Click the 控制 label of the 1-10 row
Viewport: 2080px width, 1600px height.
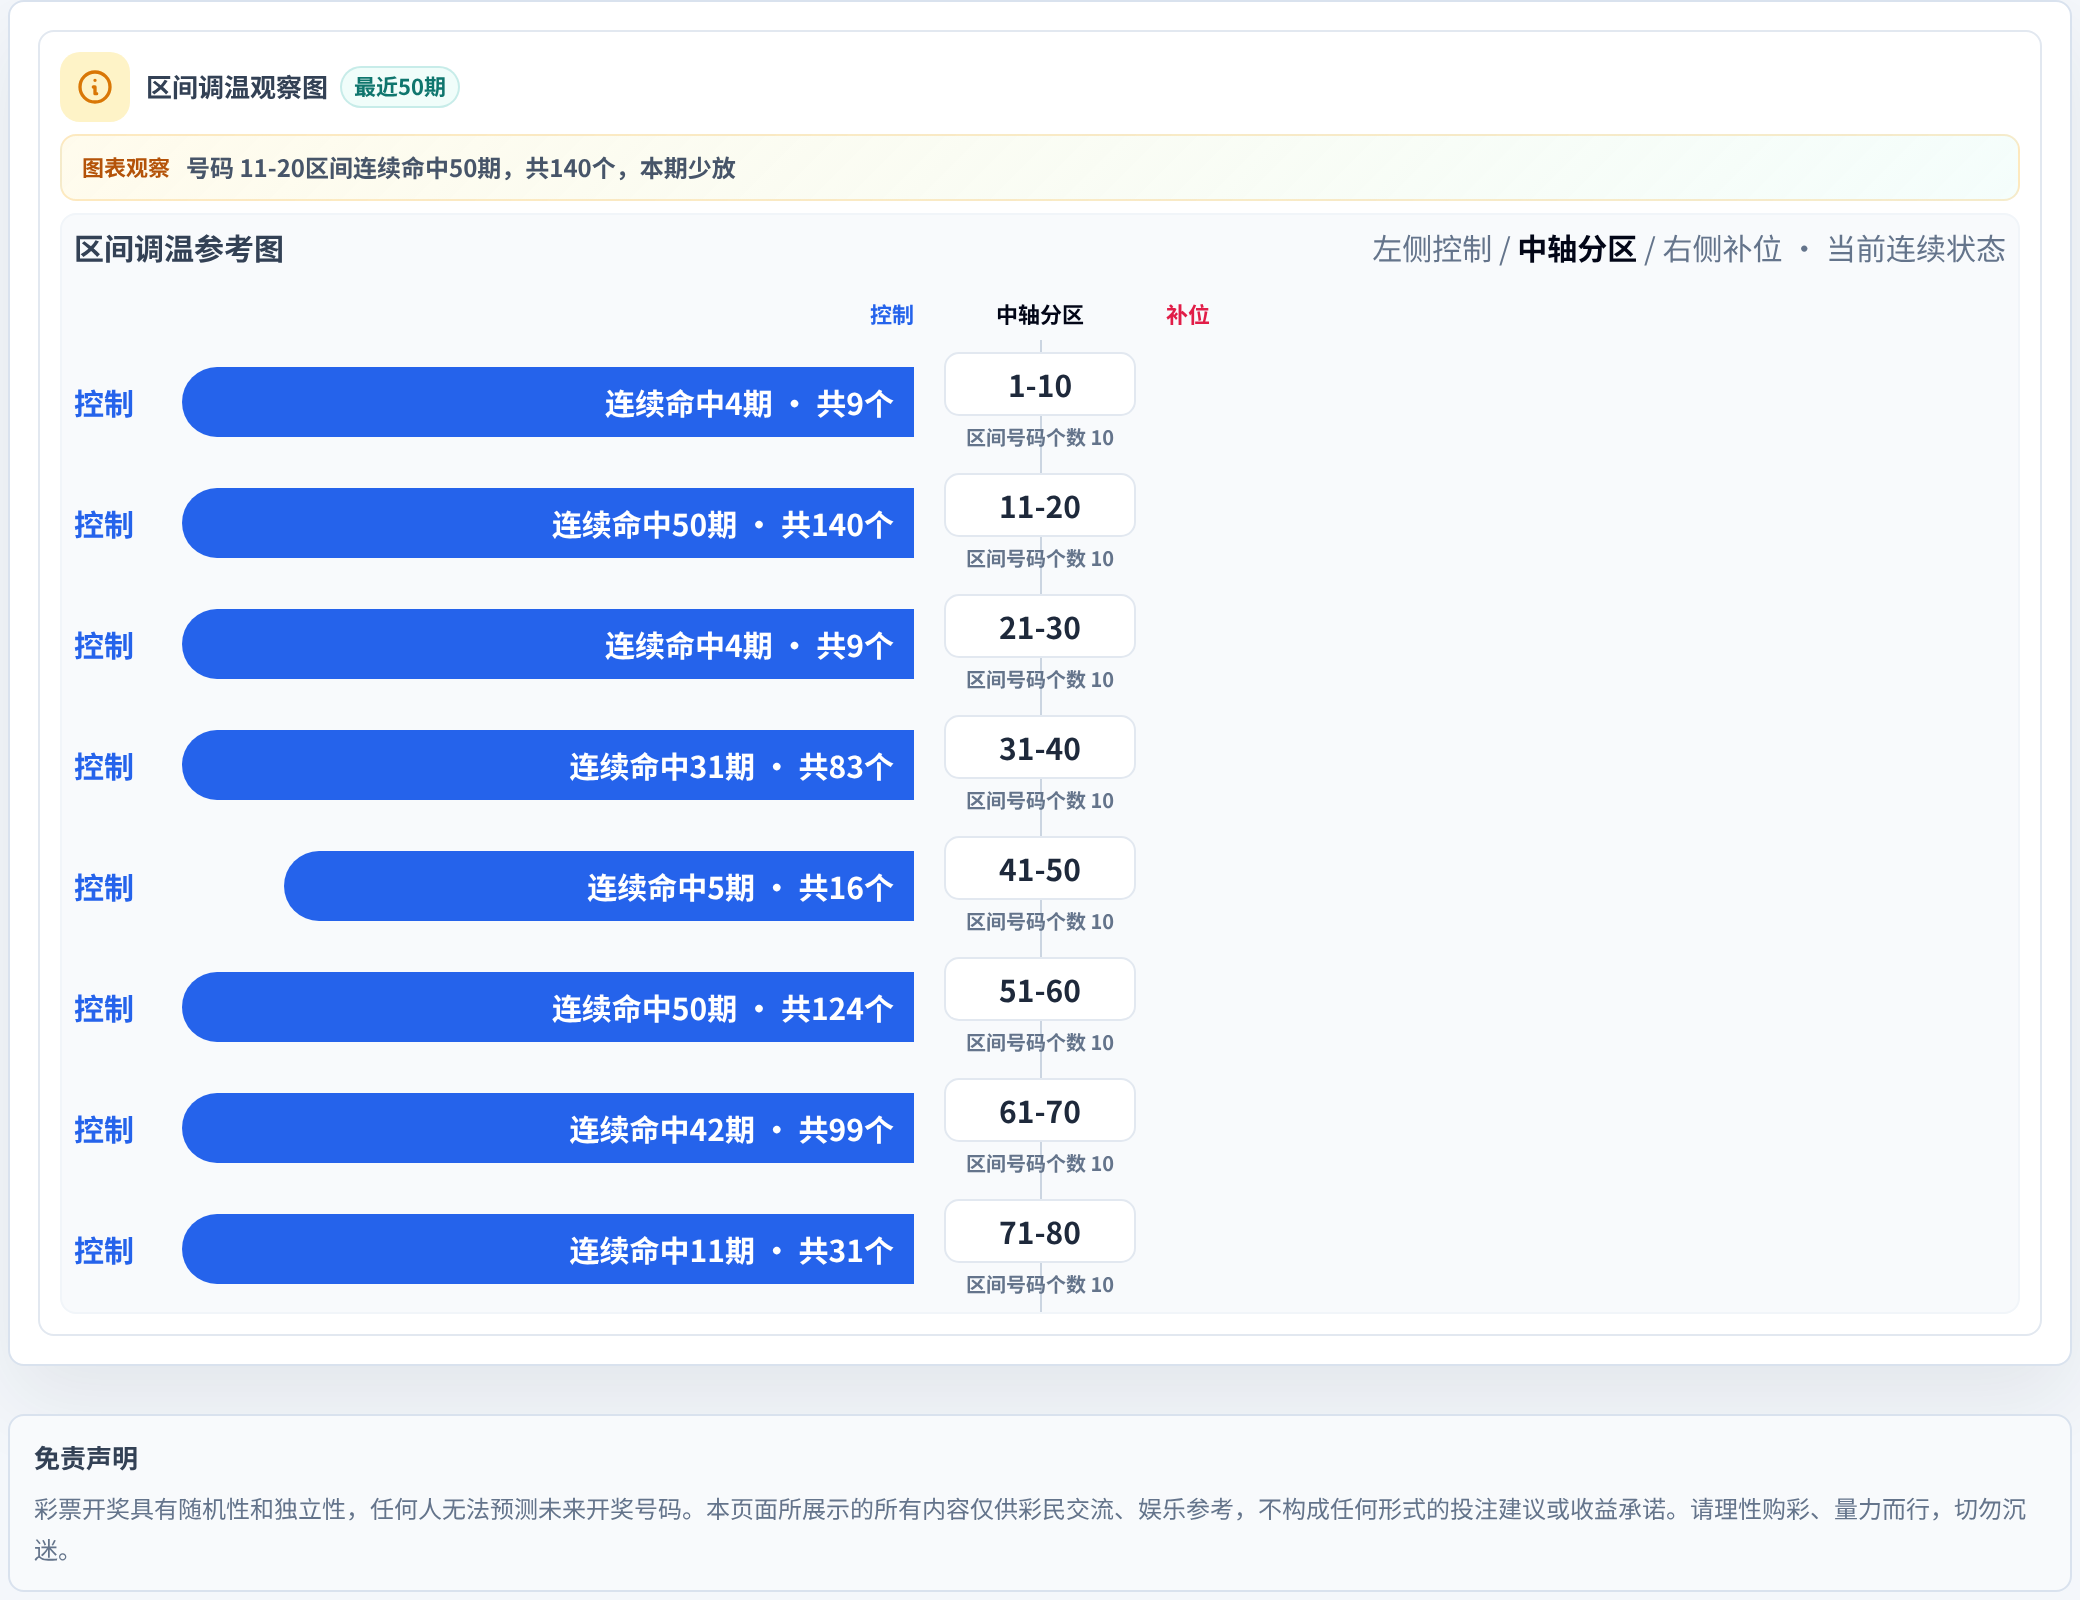pos(104,404)
